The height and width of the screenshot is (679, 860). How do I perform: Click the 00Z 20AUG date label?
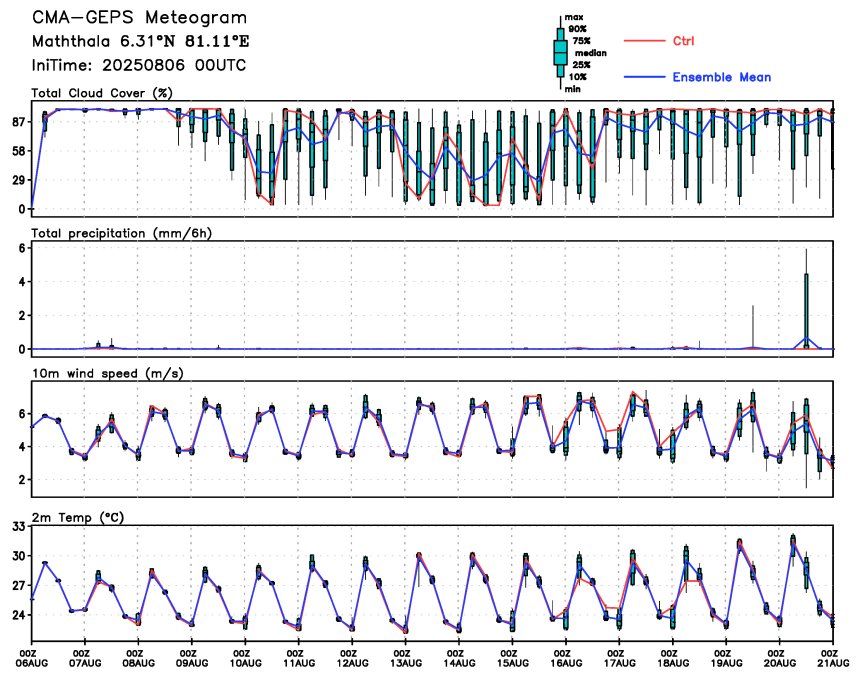tap(780, 658)
